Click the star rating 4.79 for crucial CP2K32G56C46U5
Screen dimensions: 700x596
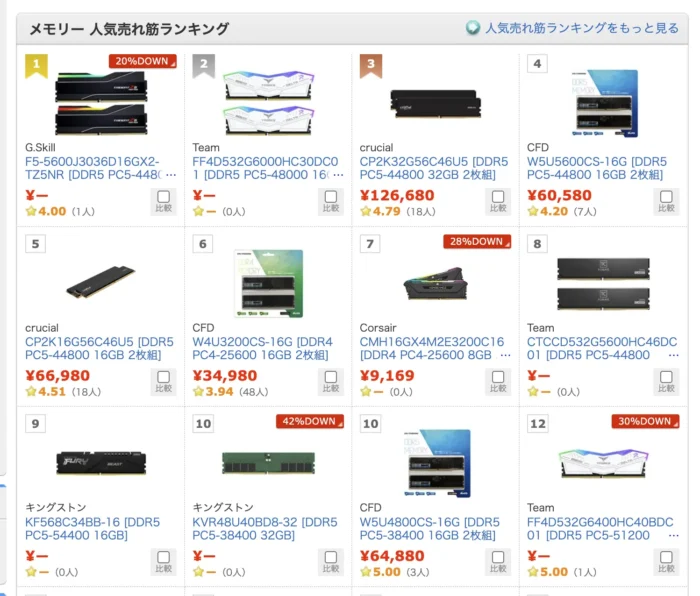[x=380, y=211]
